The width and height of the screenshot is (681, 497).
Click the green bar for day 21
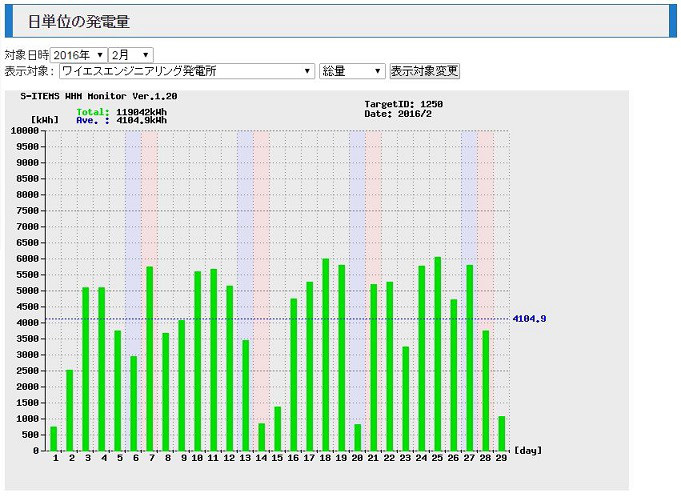click(374, 368)
